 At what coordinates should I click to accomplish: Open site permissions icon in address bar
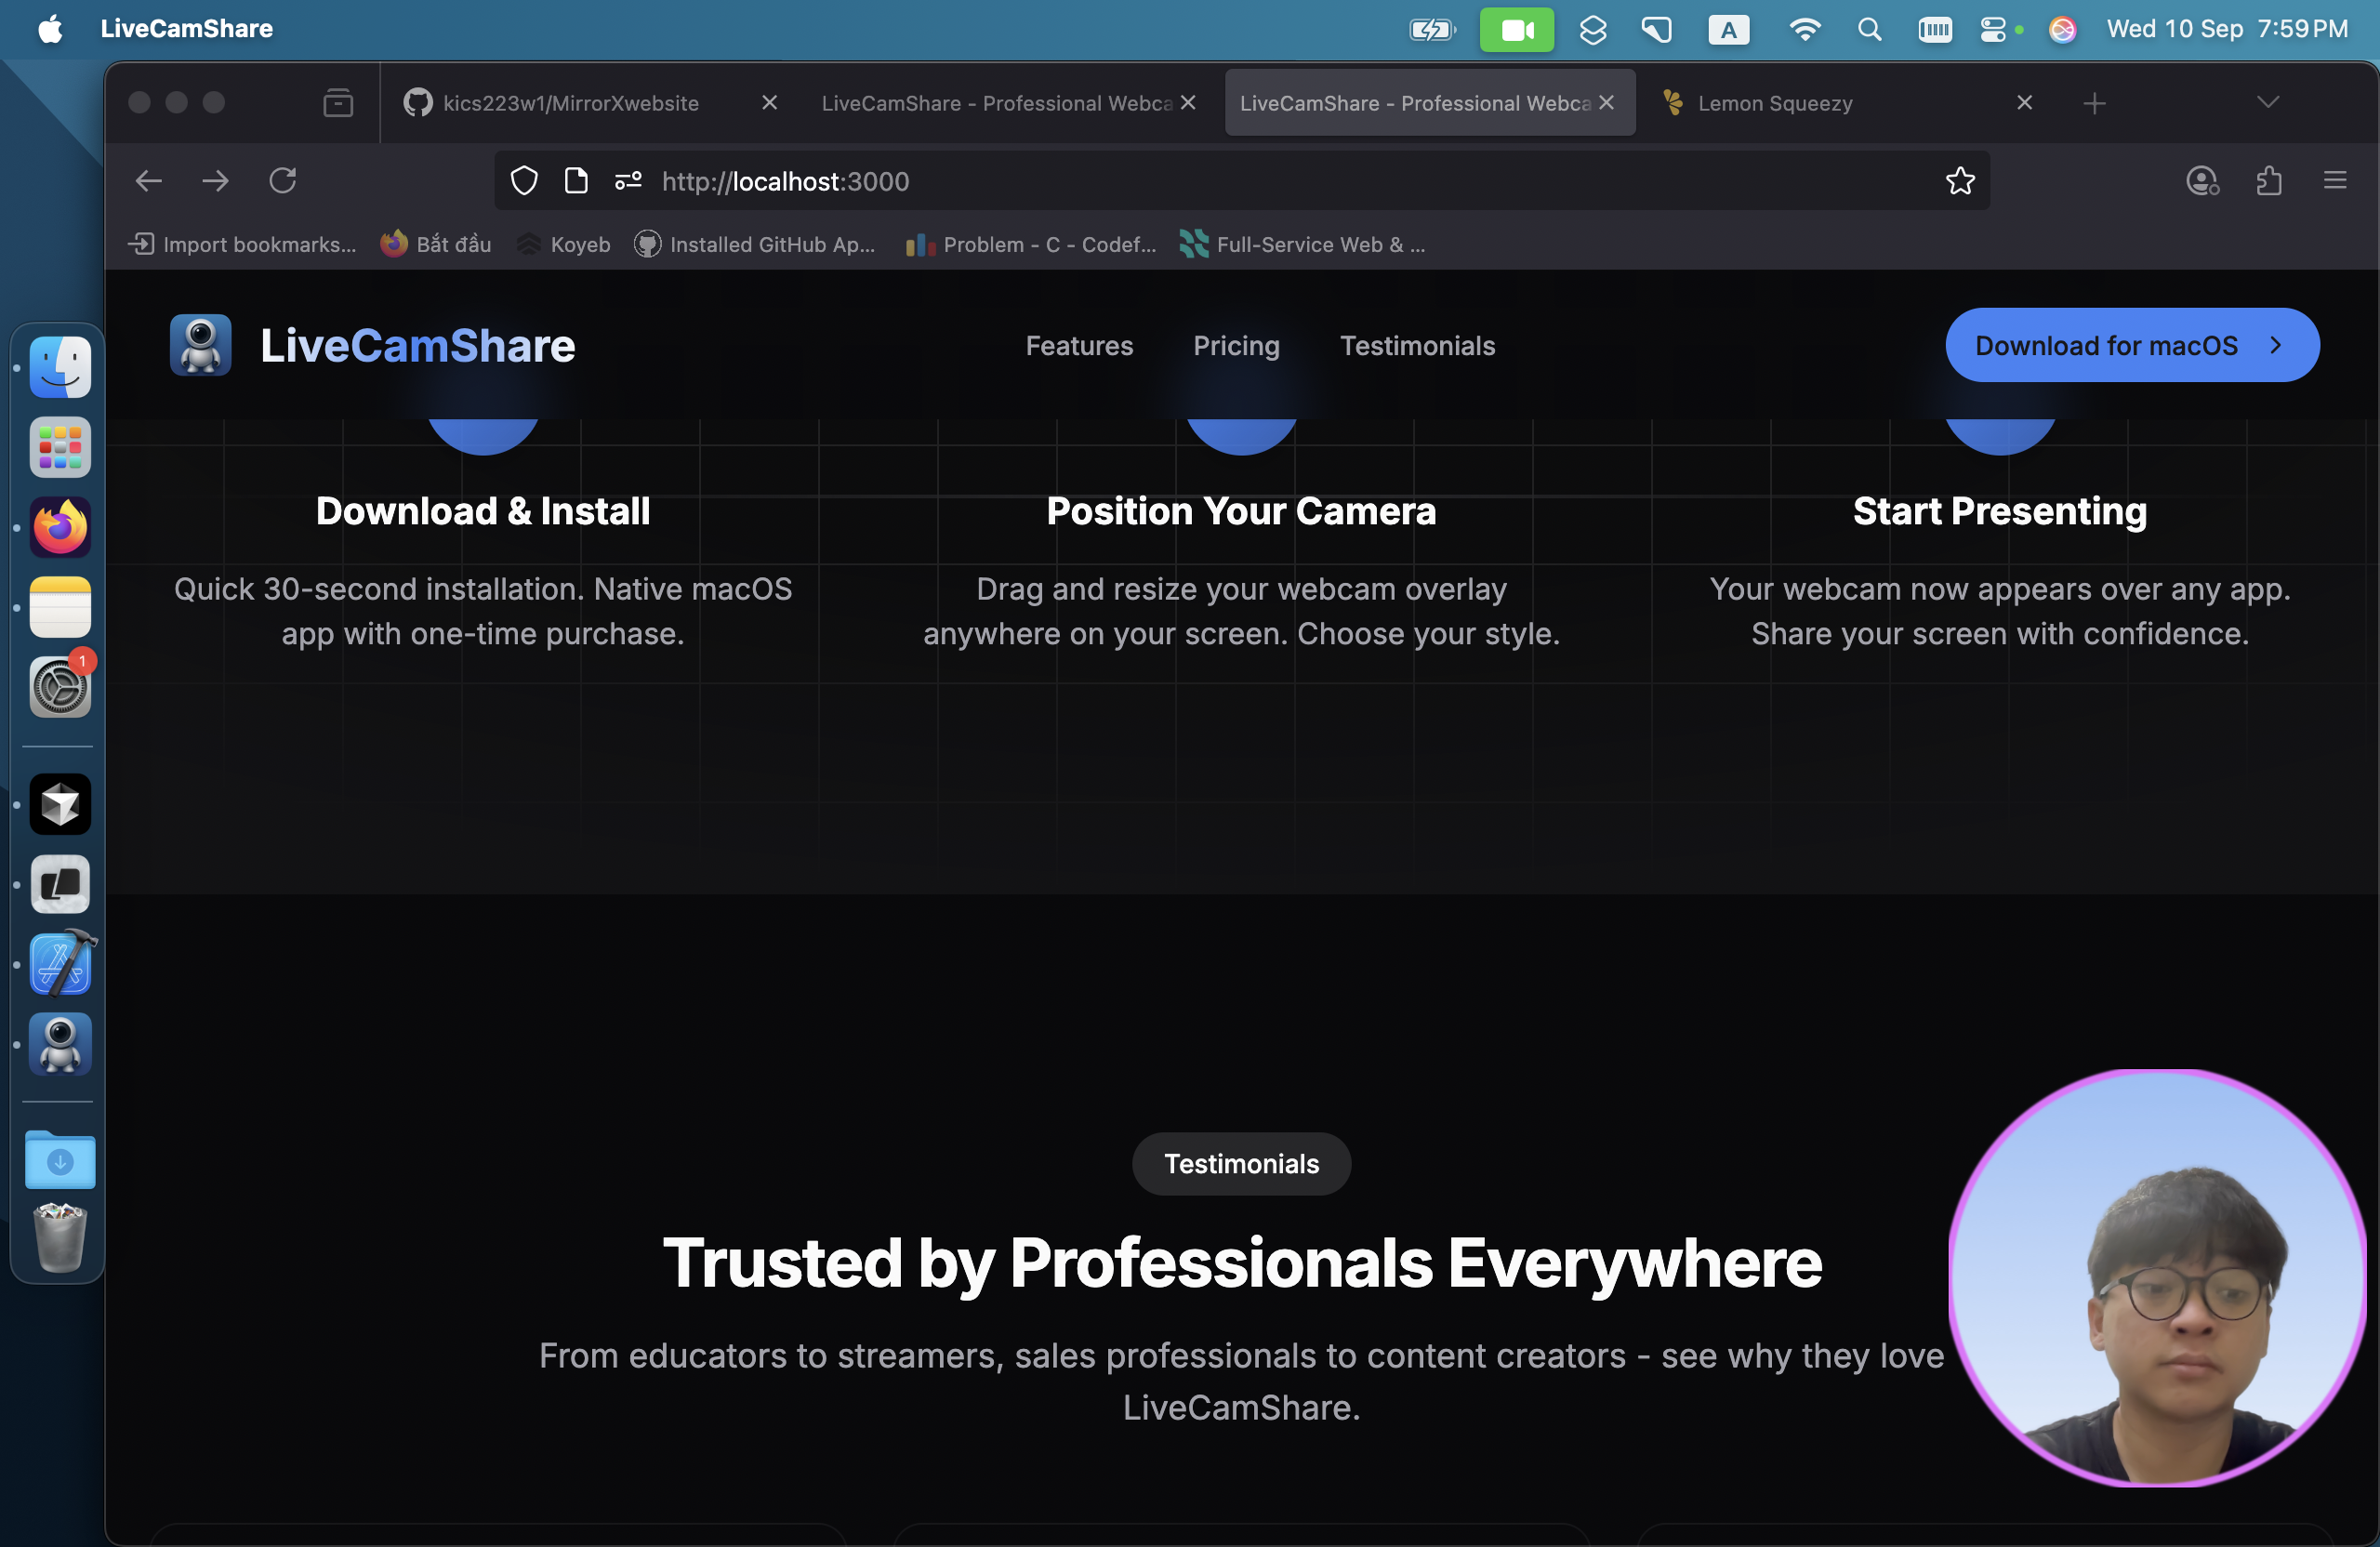pos(628,181)
